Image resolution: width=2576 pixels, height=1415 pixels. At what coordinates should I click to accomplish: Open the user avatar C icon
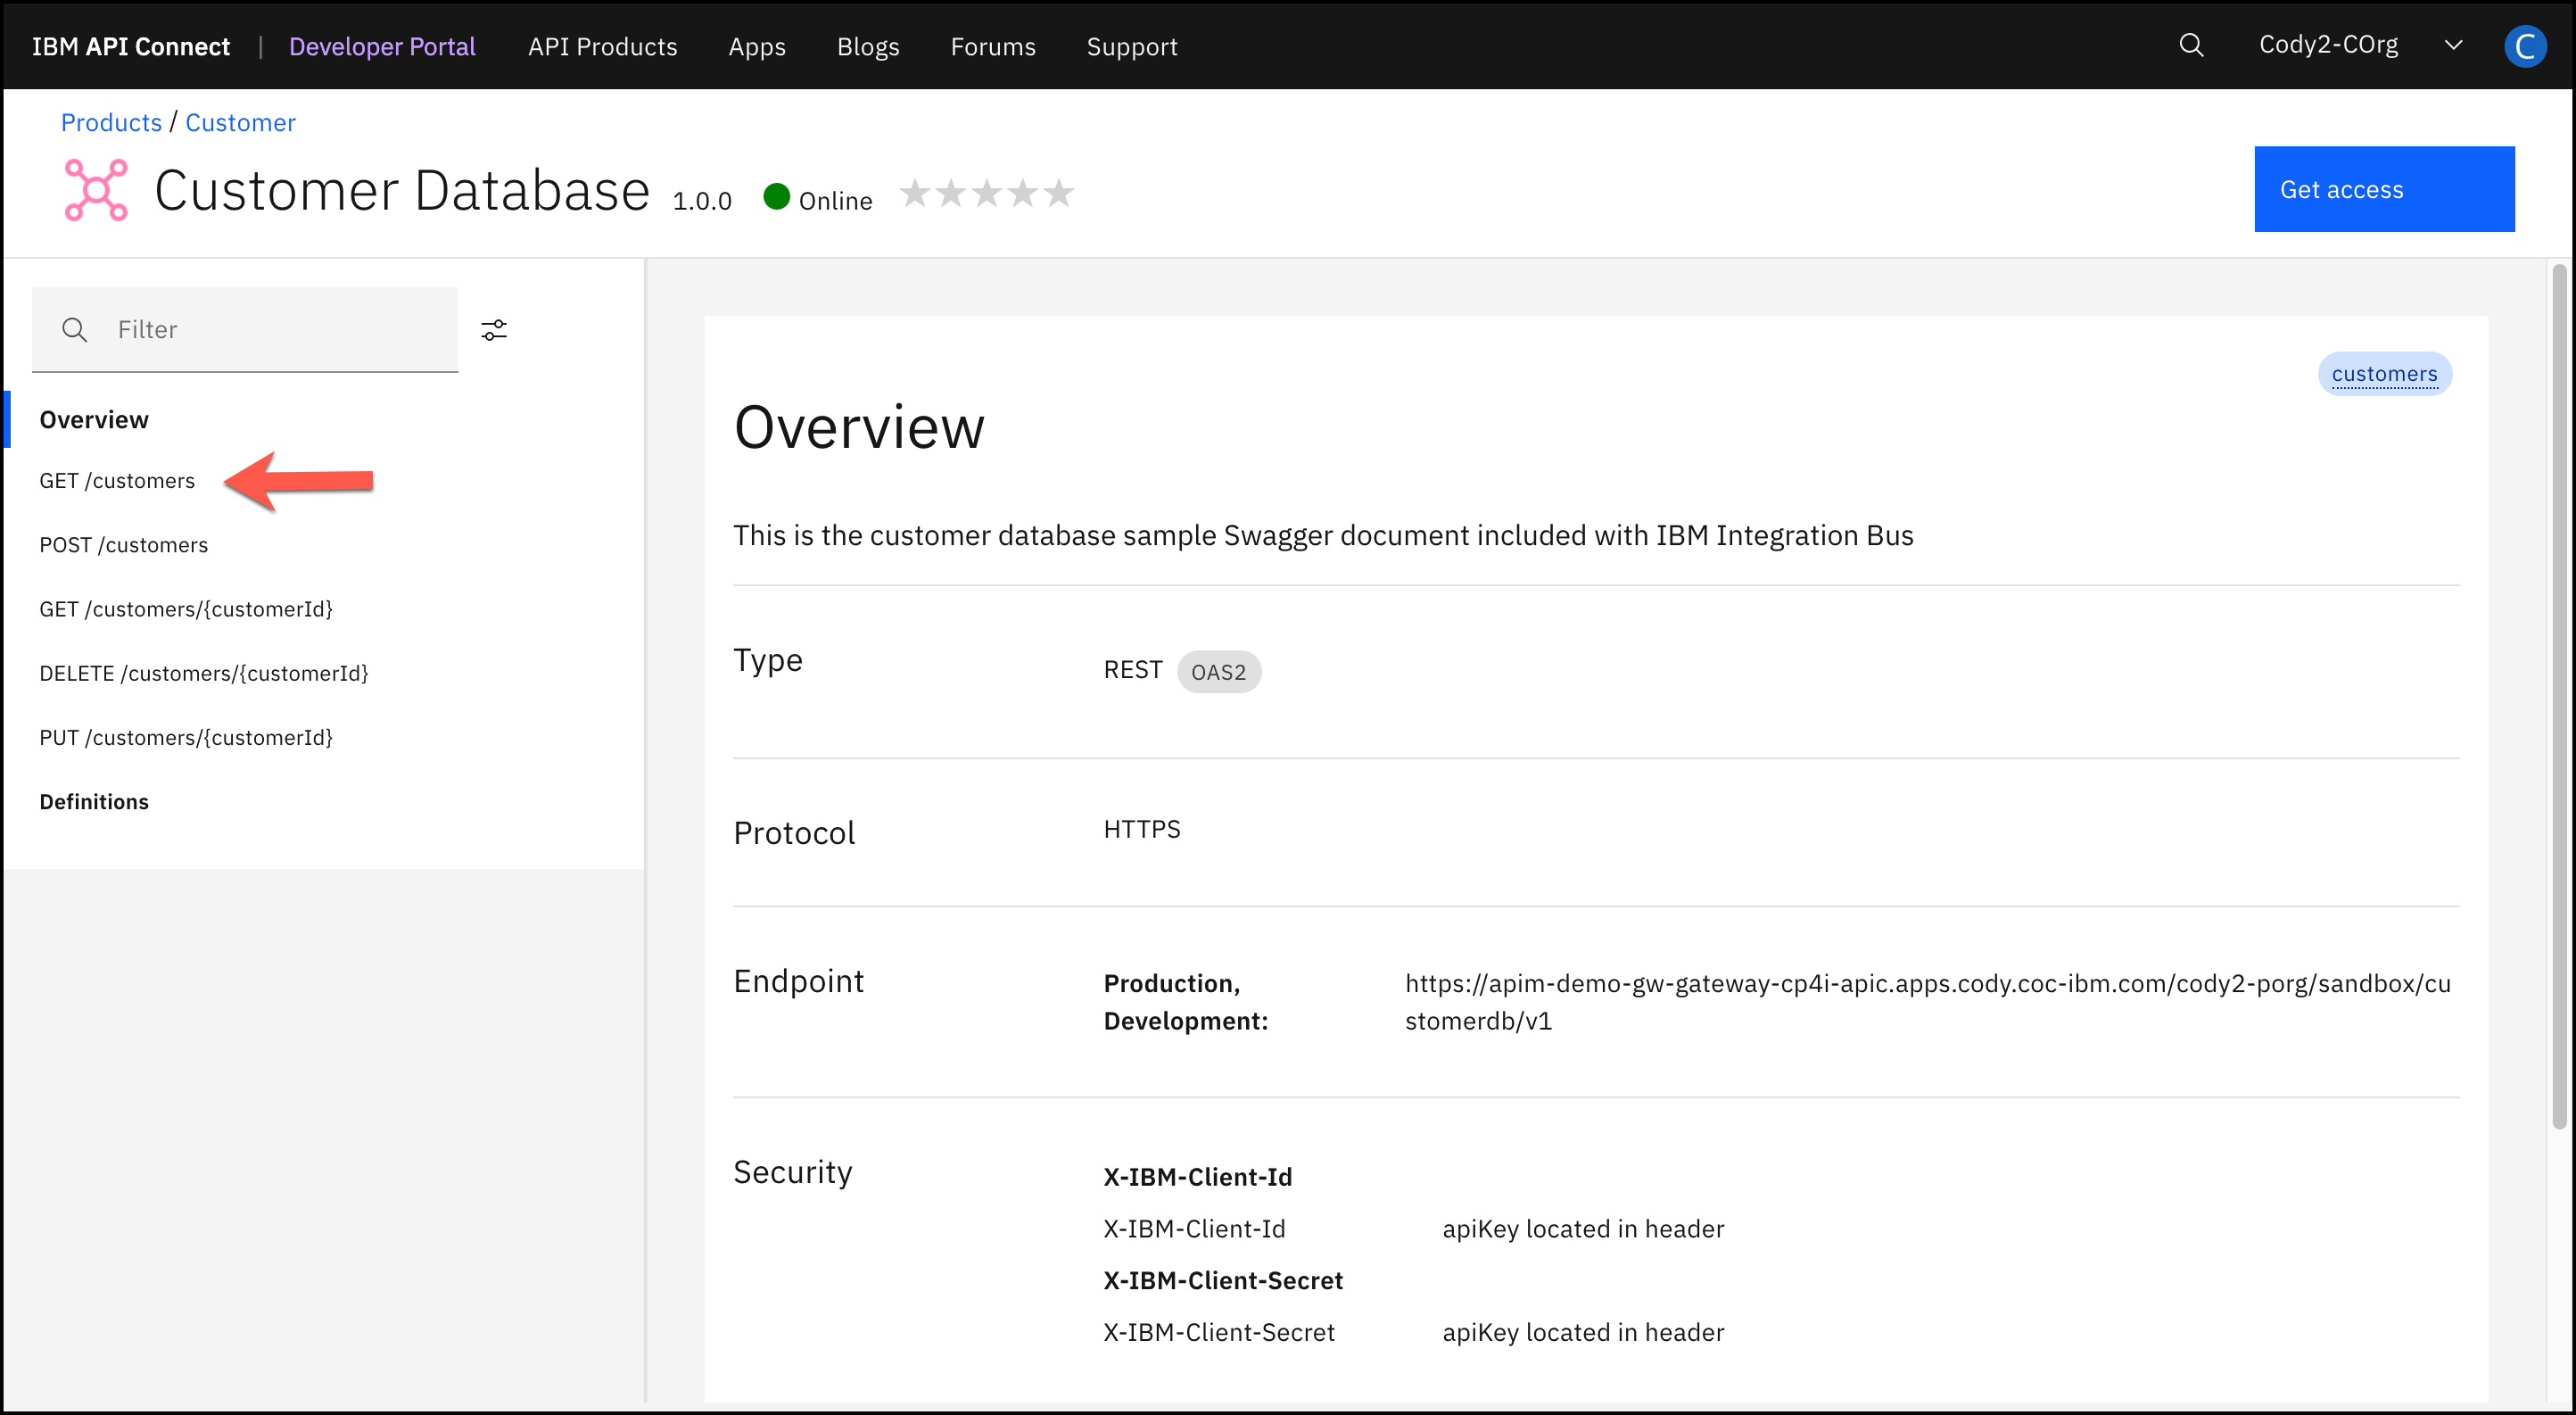[2524, 46]
